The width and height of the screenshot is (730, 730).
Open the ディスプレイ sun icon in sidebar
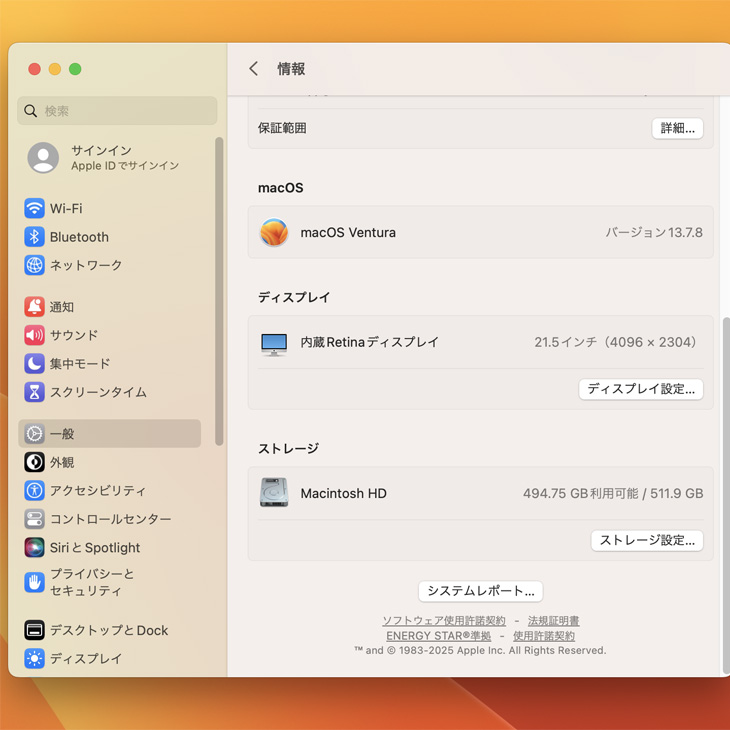click(34, 658)
